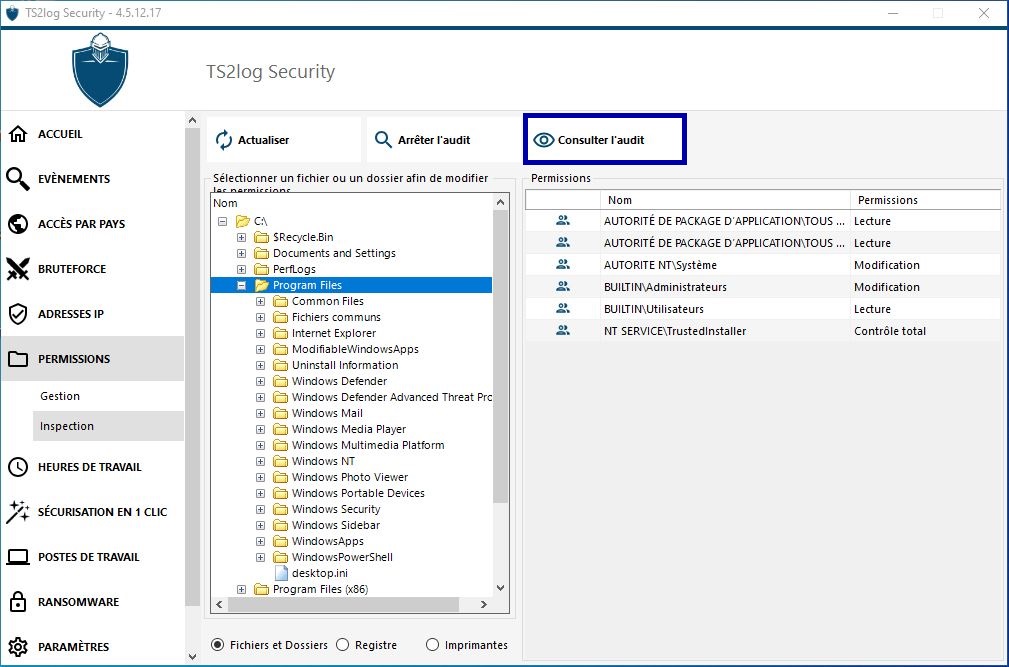Click the Consulter l'audit eye icon
The height and width of the screenshot is (667, 1009).
pyautogui.click(x=544, y=140)
